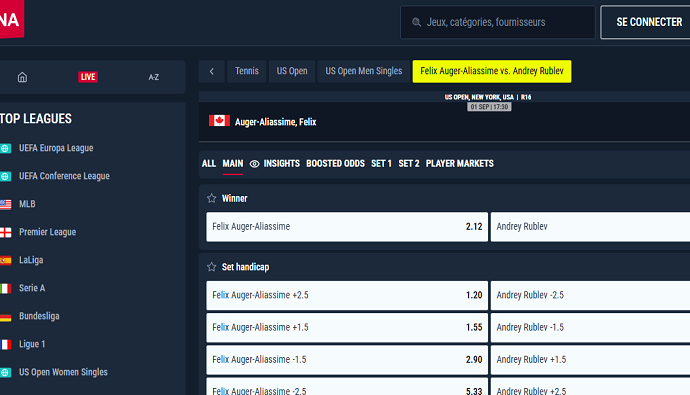
Task: Switch to SET 1 tab
Action: (381, 164)
